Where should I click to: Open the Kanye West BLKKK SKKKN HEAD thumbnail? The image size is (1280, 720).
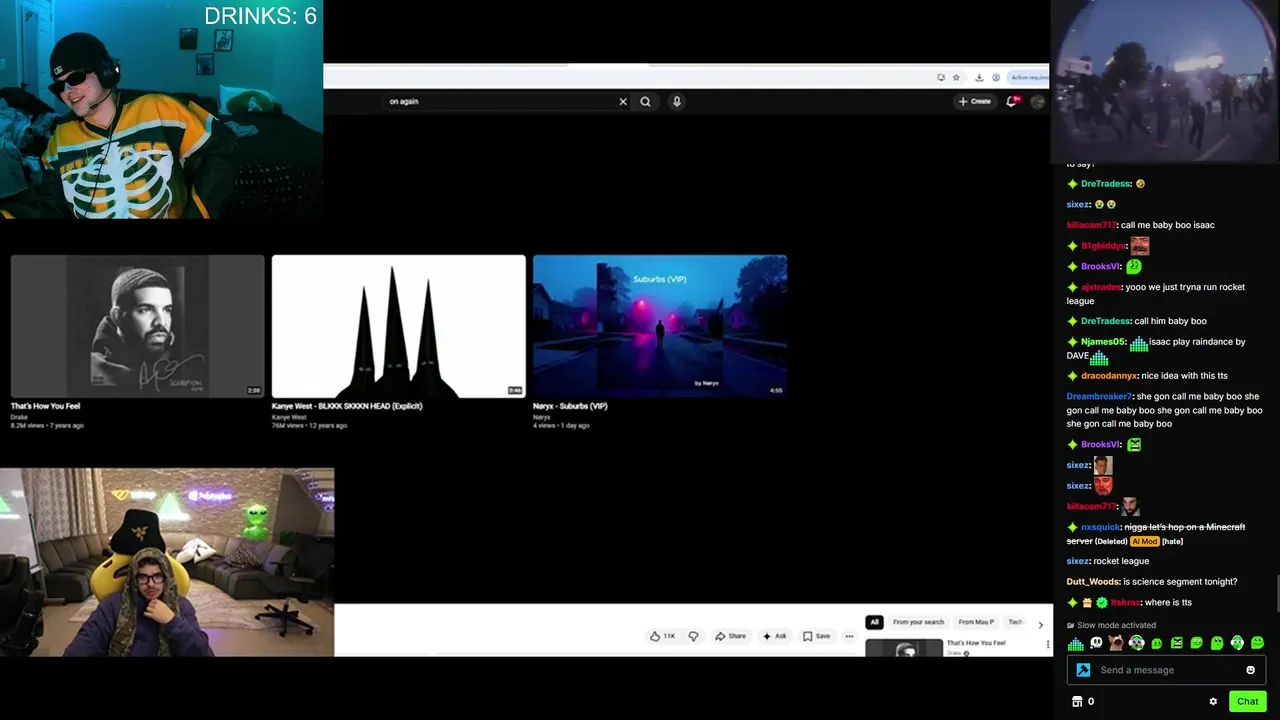click(x=398, y=326)
